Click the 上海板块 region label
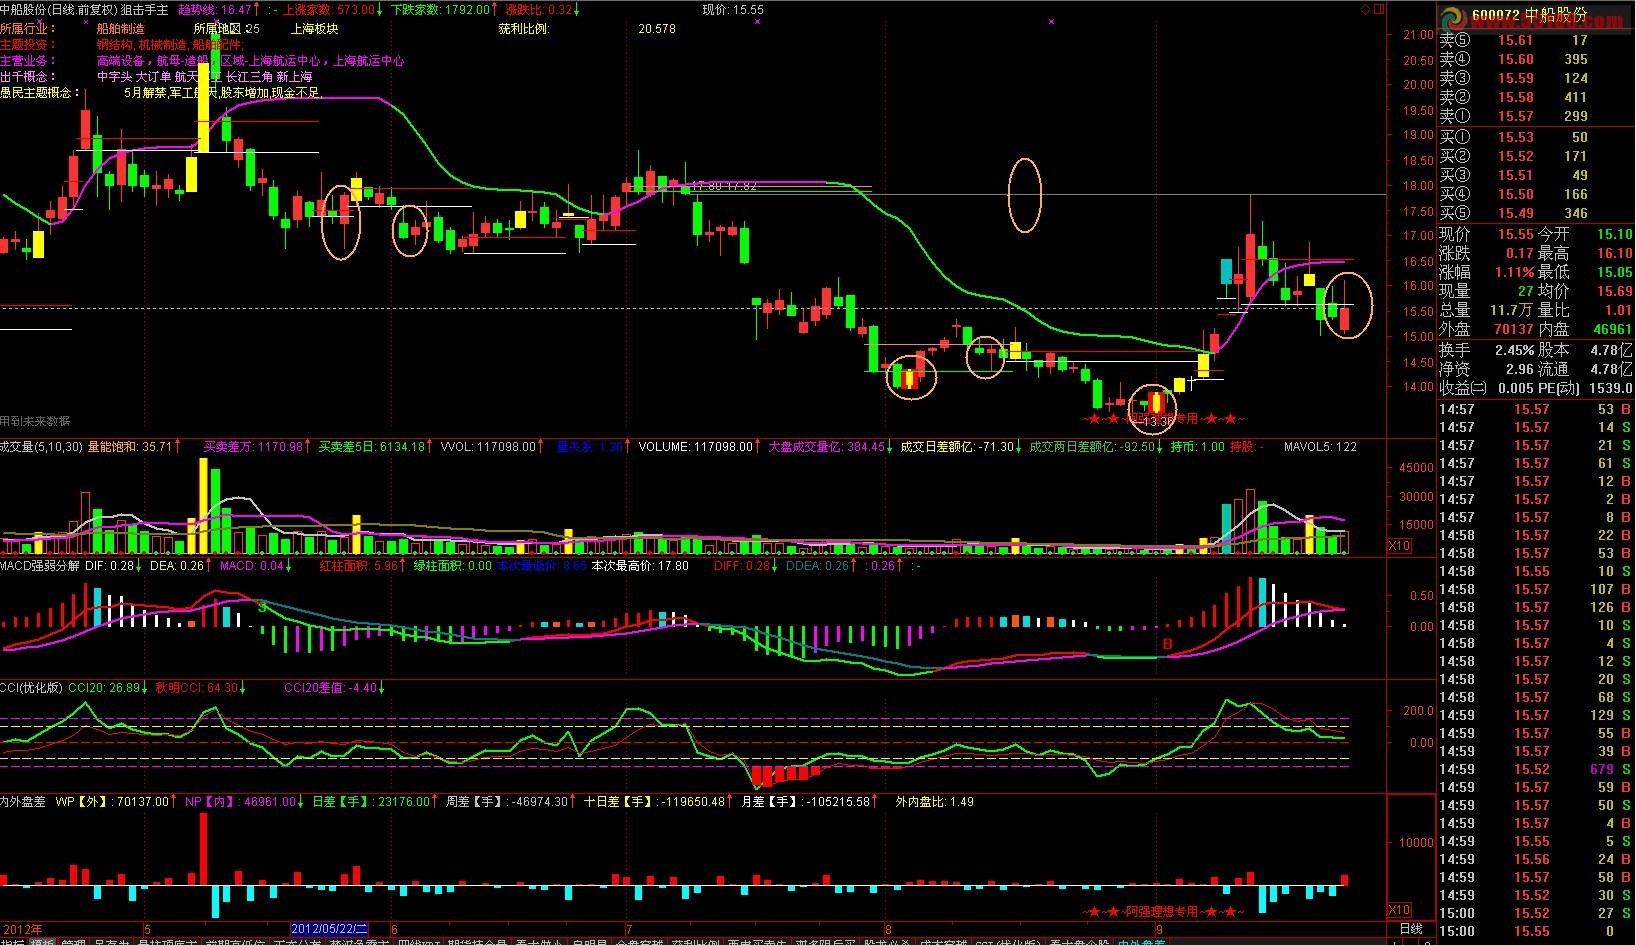Image resolution: width=1636 pixels, height=945 pixels. (314, 29)
